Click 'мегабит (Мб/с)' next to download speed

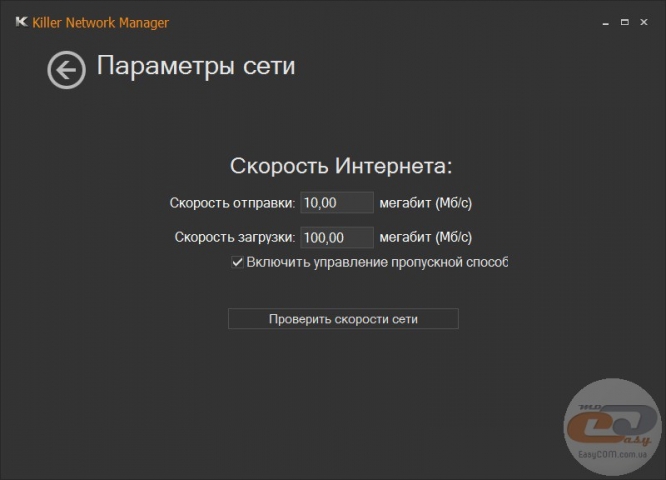coord(426,237)
